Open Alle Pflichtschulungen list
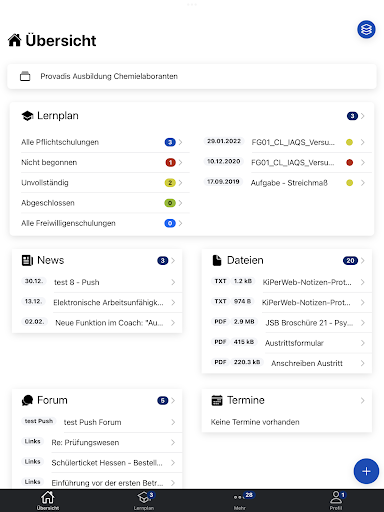Screen dimensions: 384x512 (102, 142)
